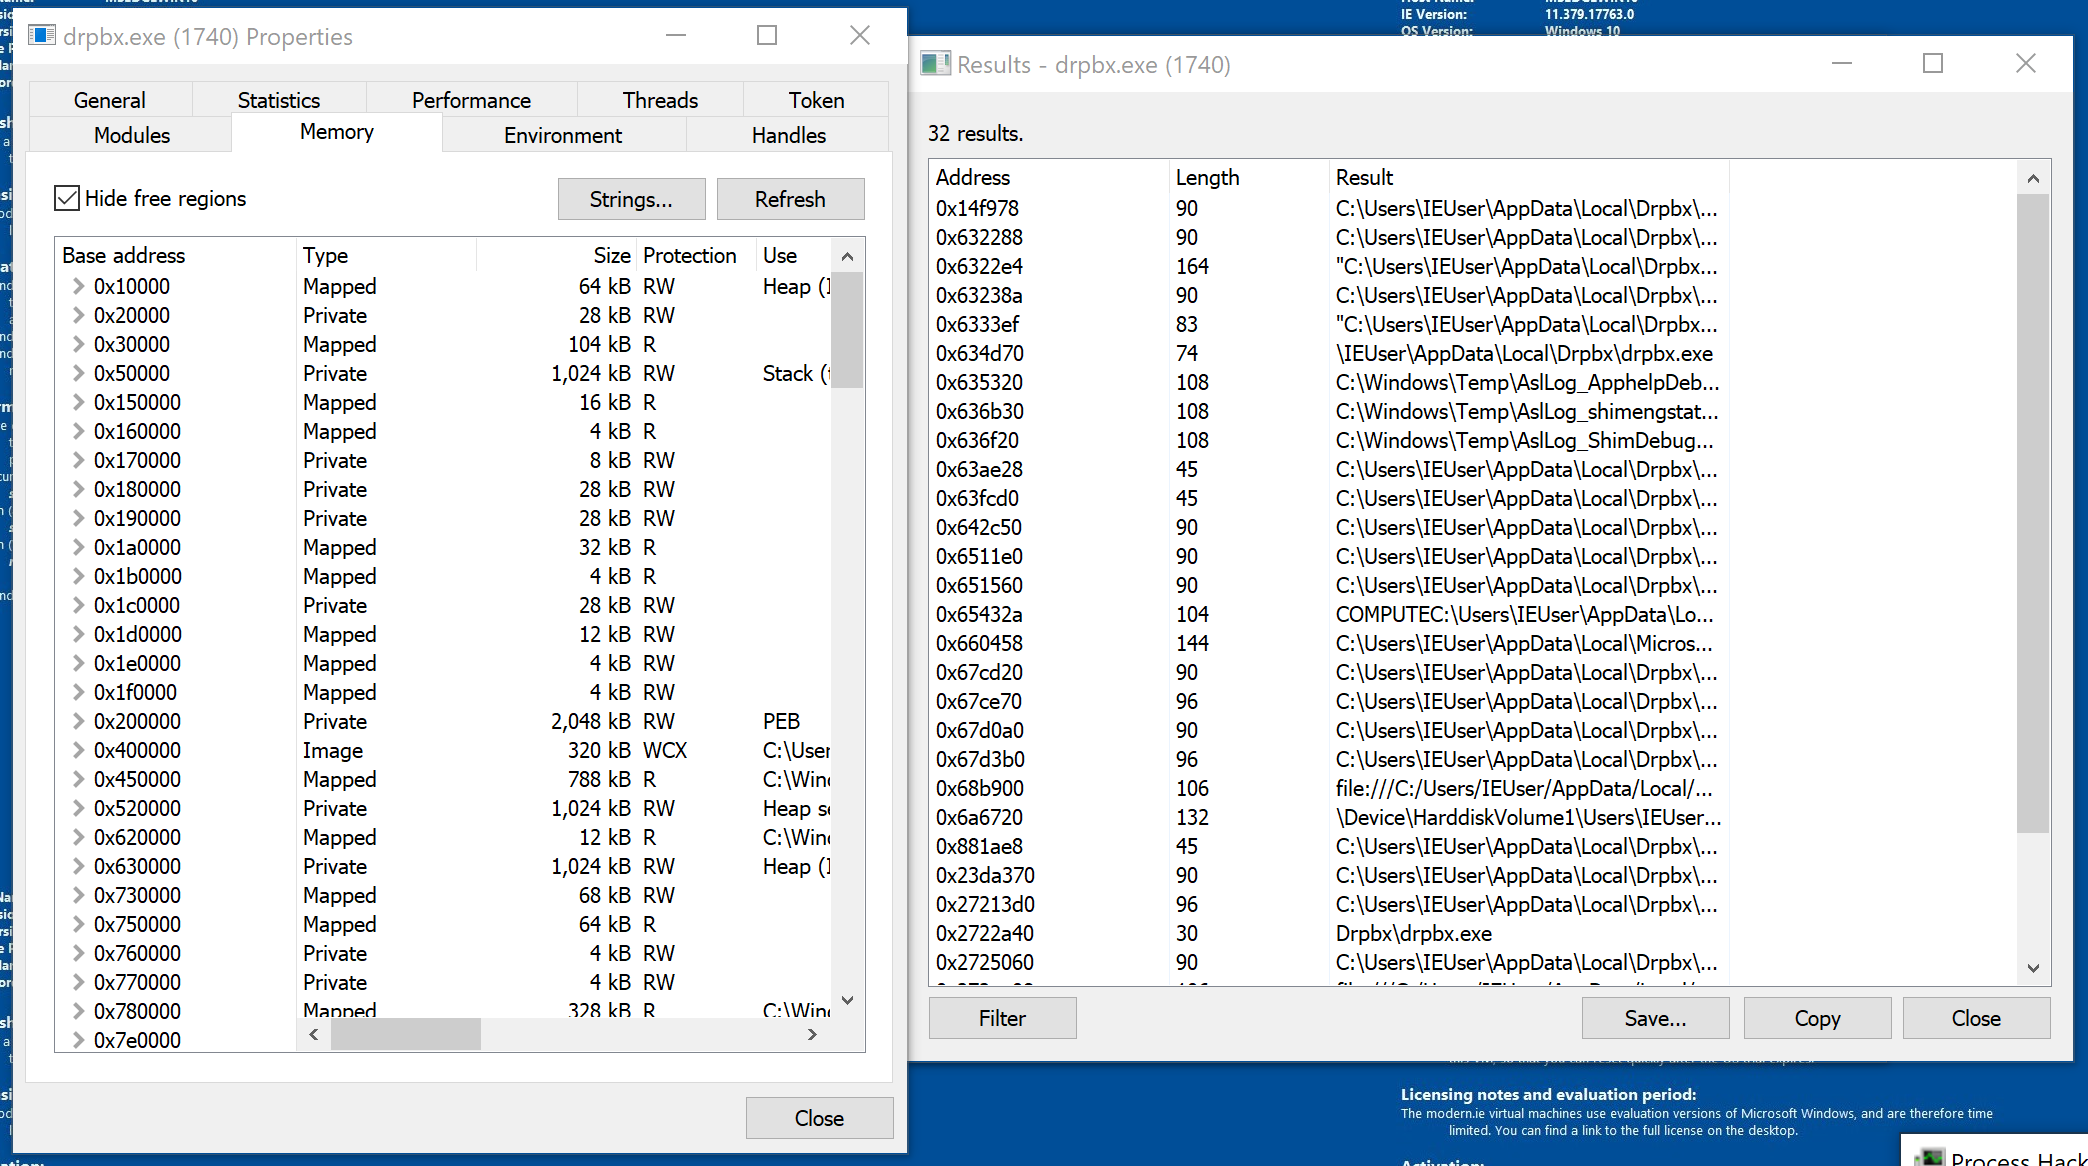2088x1166 pixels.
Task: Expand the 0x10000 memory region
Action: pyautogui.click(x=77, y=286)
